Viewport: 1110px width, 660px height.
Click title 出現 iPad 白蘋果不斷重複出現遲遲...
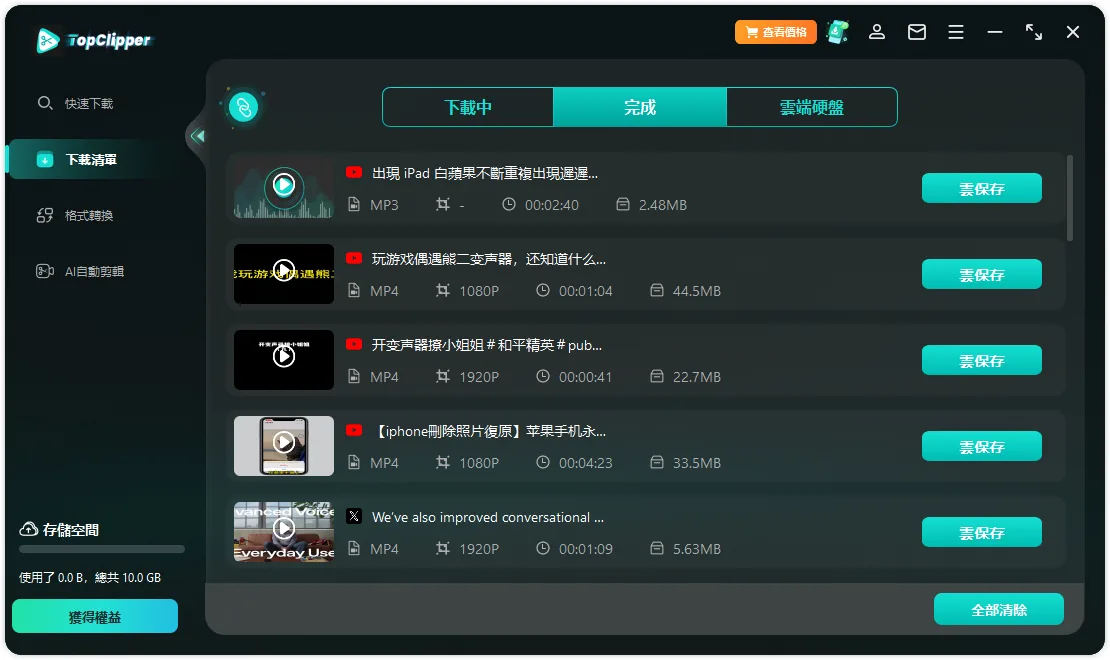[485, 173]
